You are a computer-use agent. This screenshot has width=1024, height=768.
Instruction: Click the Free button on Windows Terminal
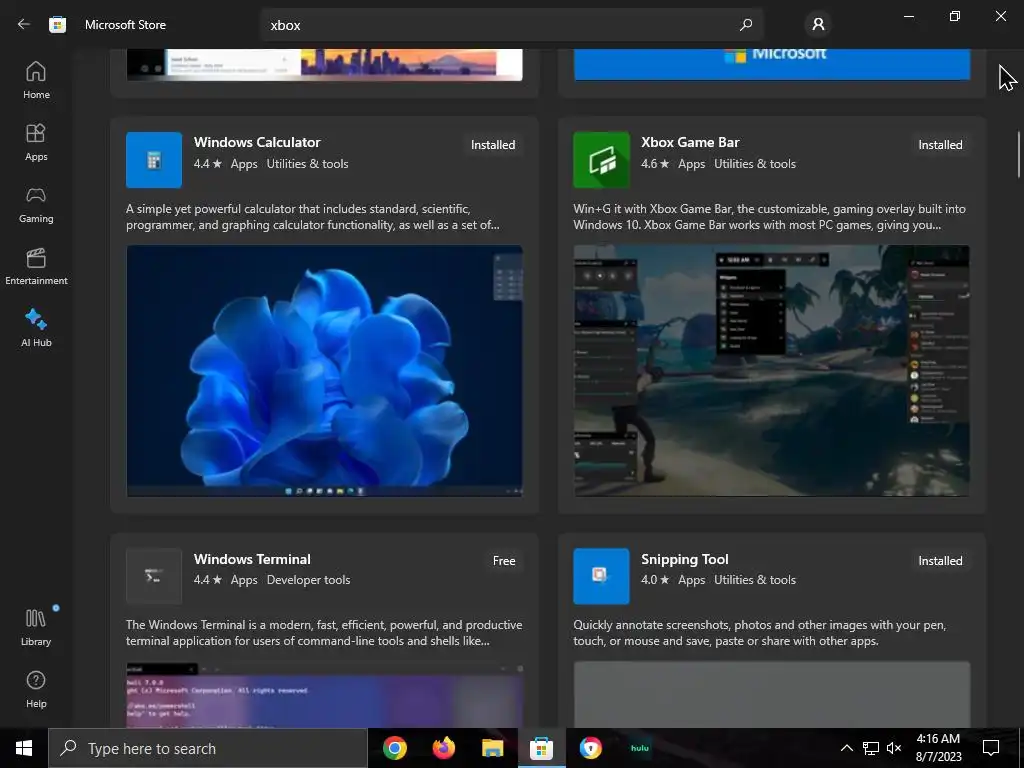point(504,561)
